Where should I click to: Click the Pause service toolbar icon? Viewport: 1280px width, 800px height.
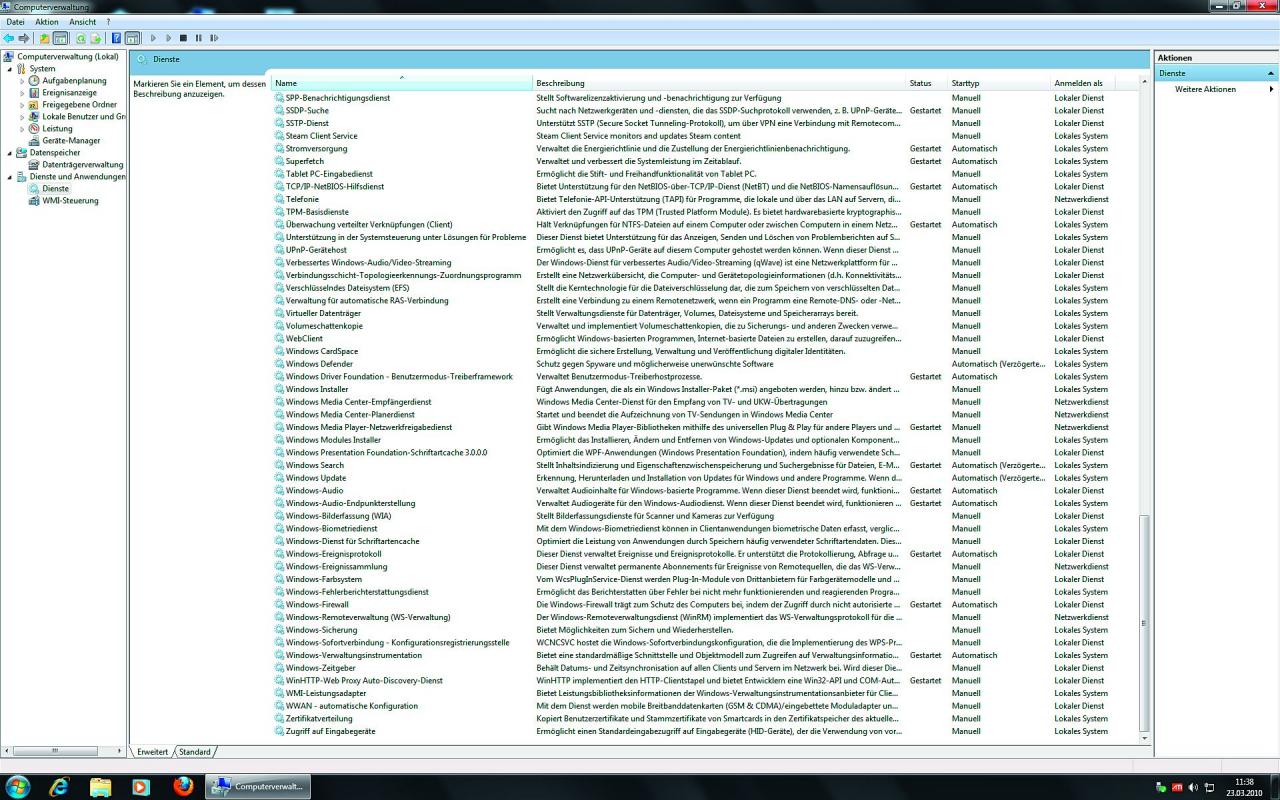(198, 38)
